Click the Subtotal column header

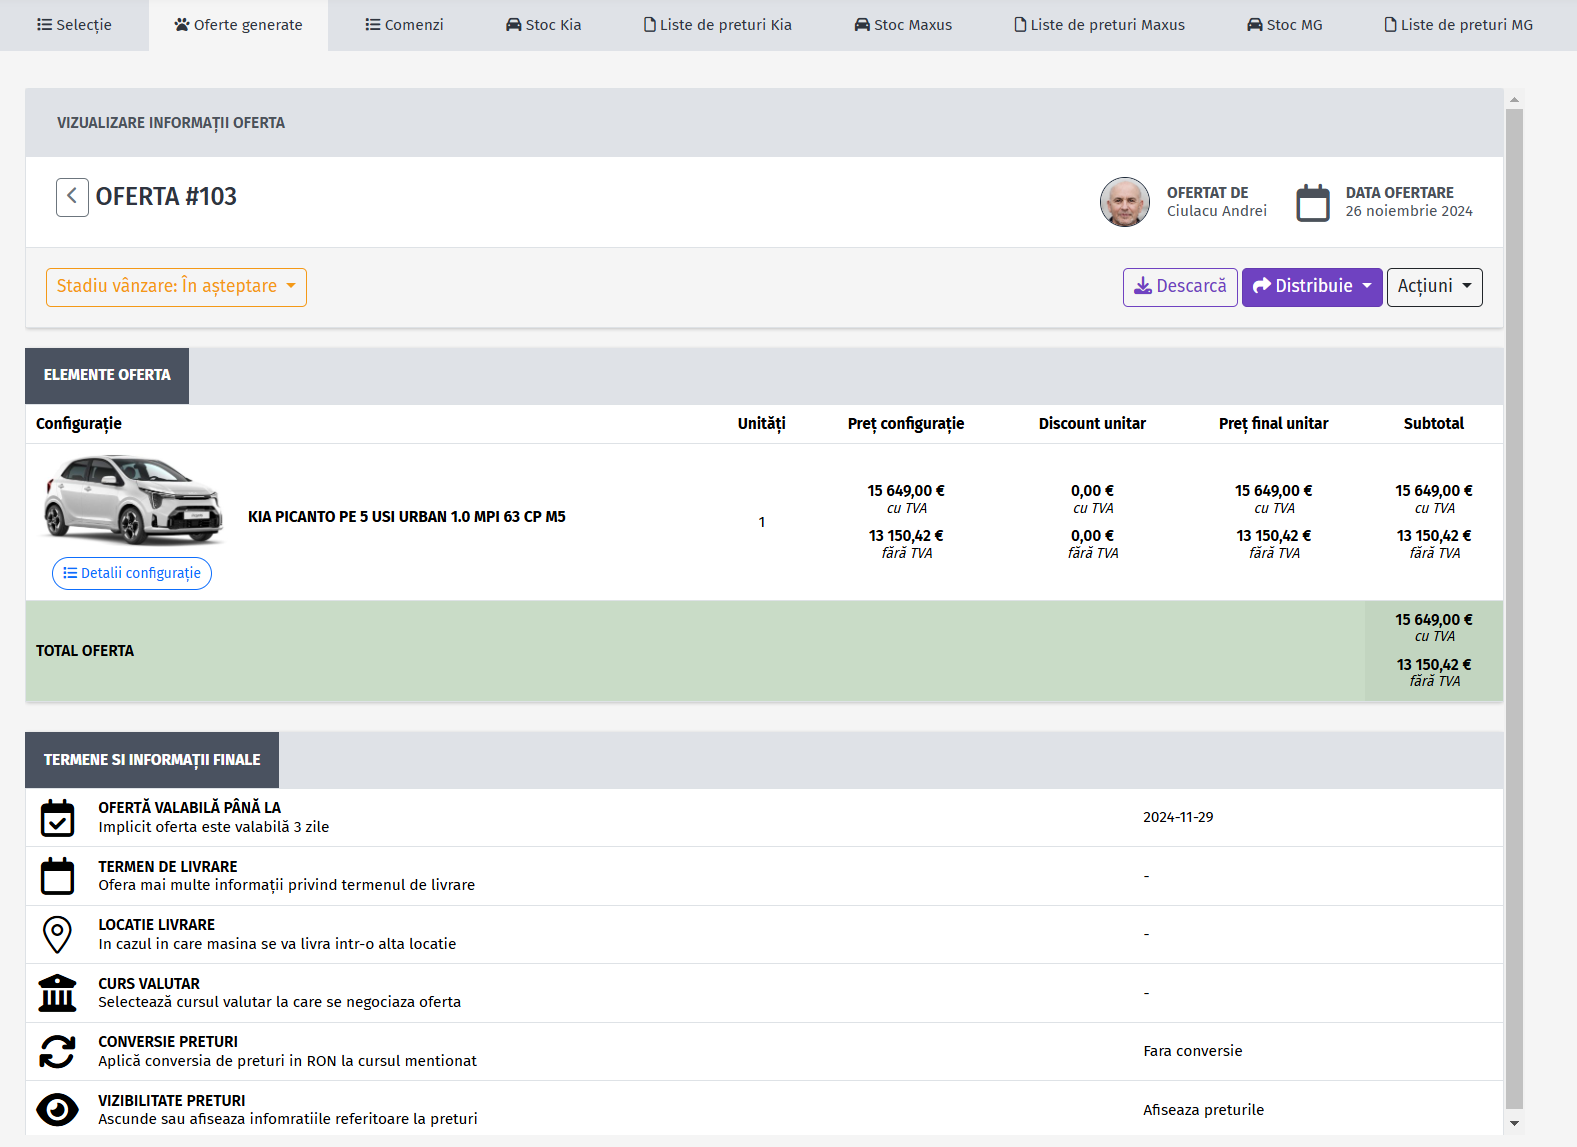click(x=1434, y=424)
